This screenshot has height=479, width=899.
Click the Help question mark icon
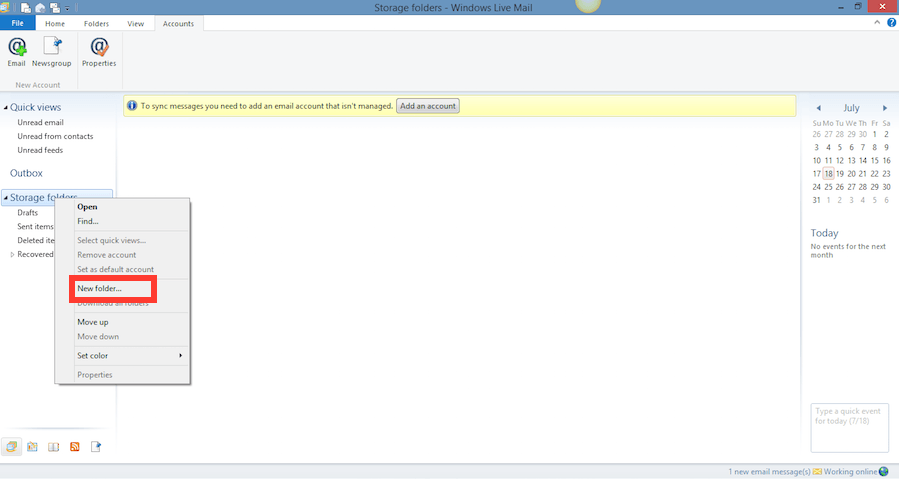892,23
